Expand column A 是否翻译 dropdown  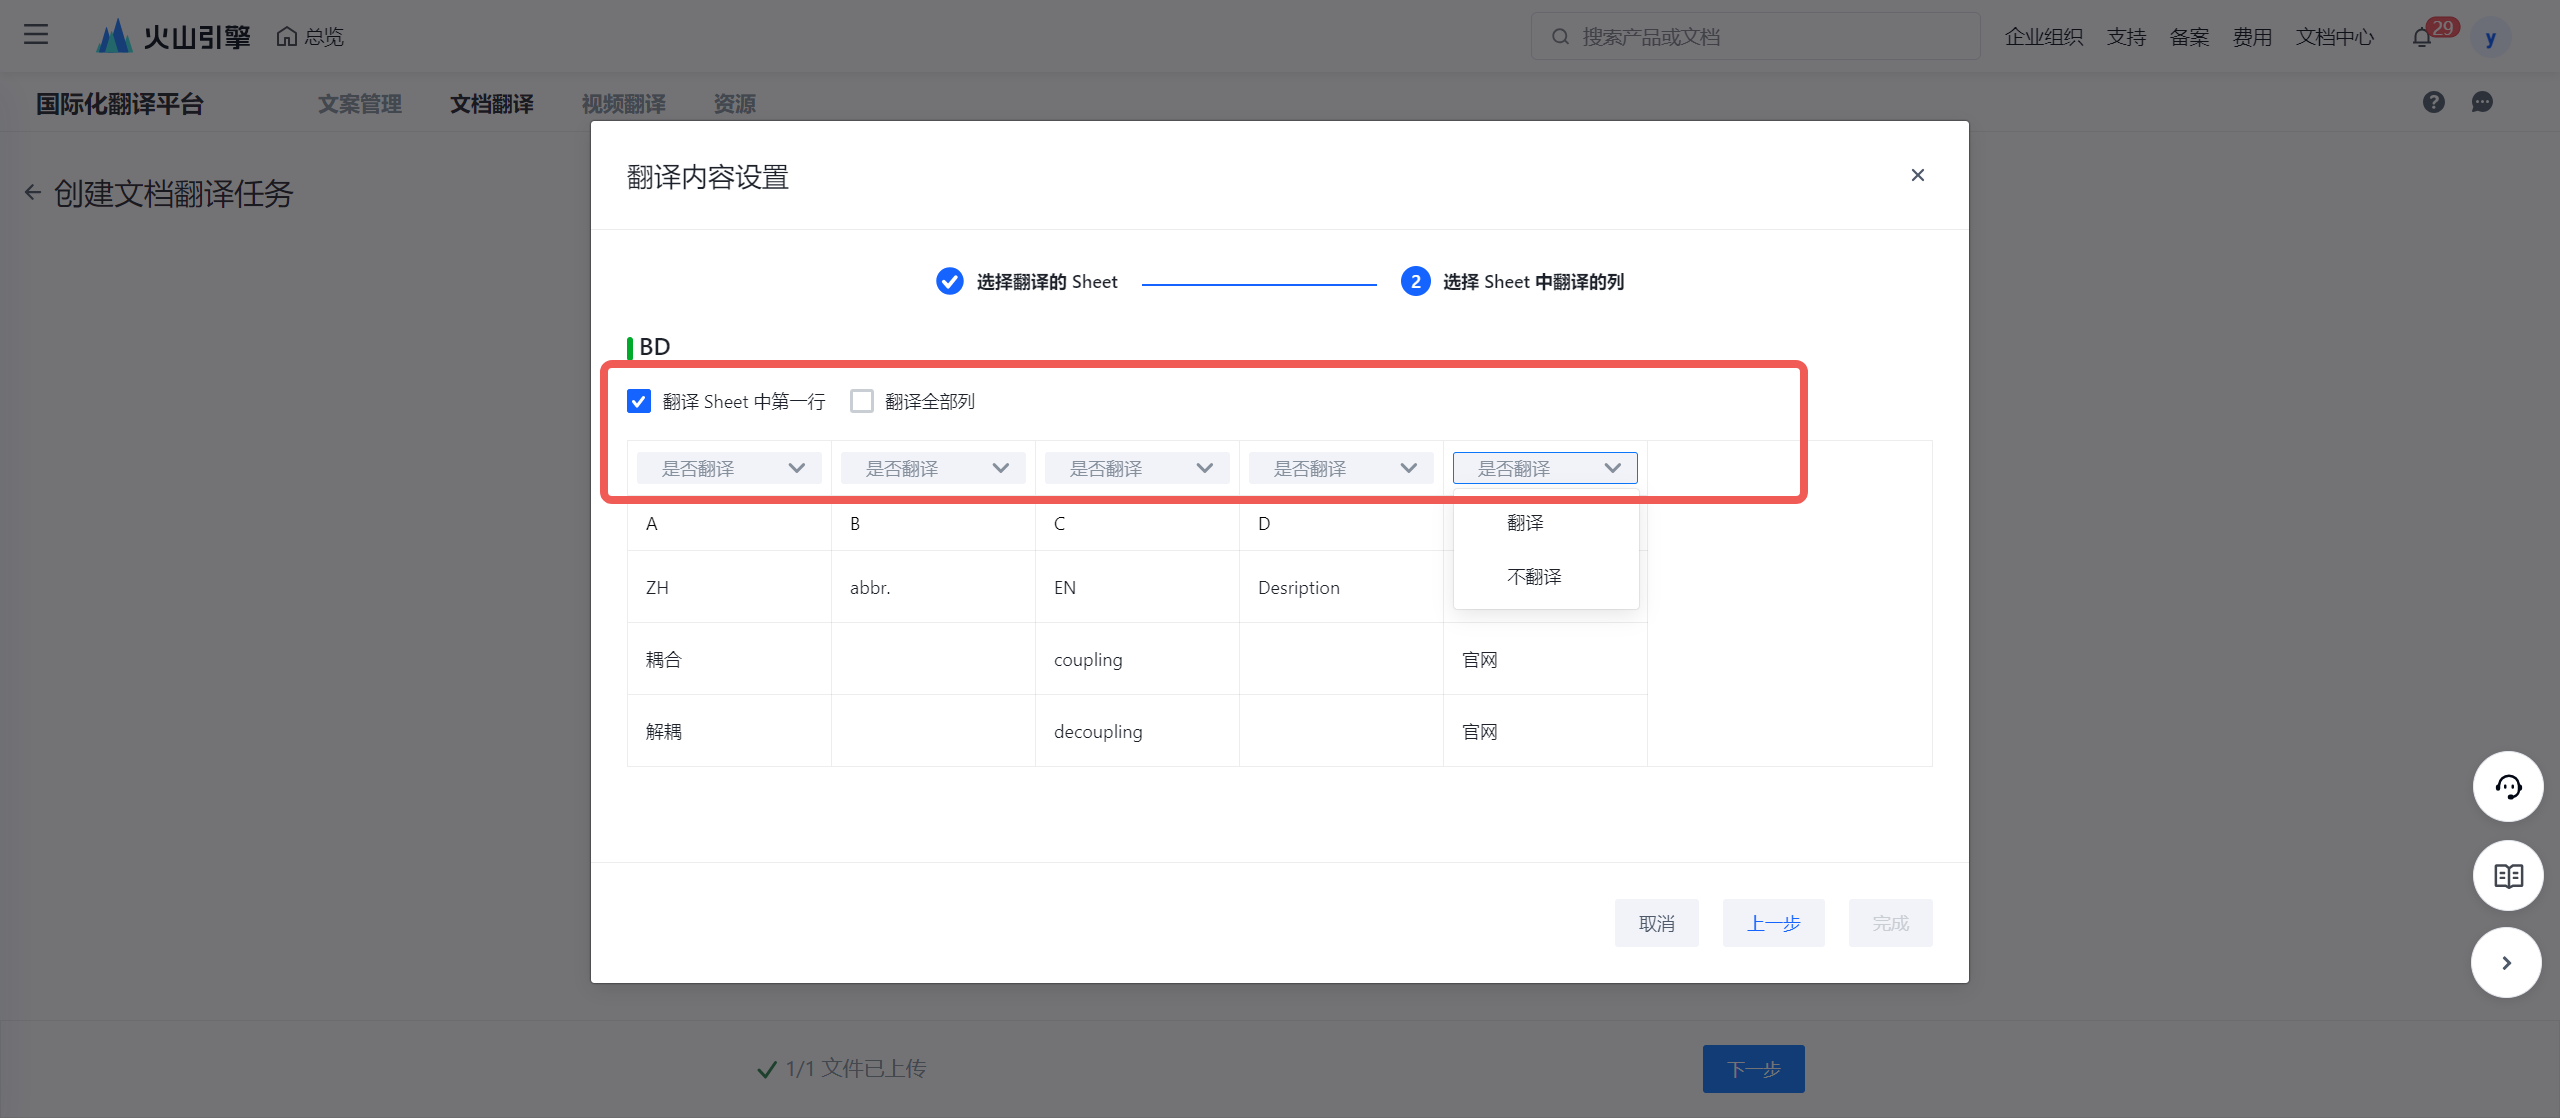point(729,468)
